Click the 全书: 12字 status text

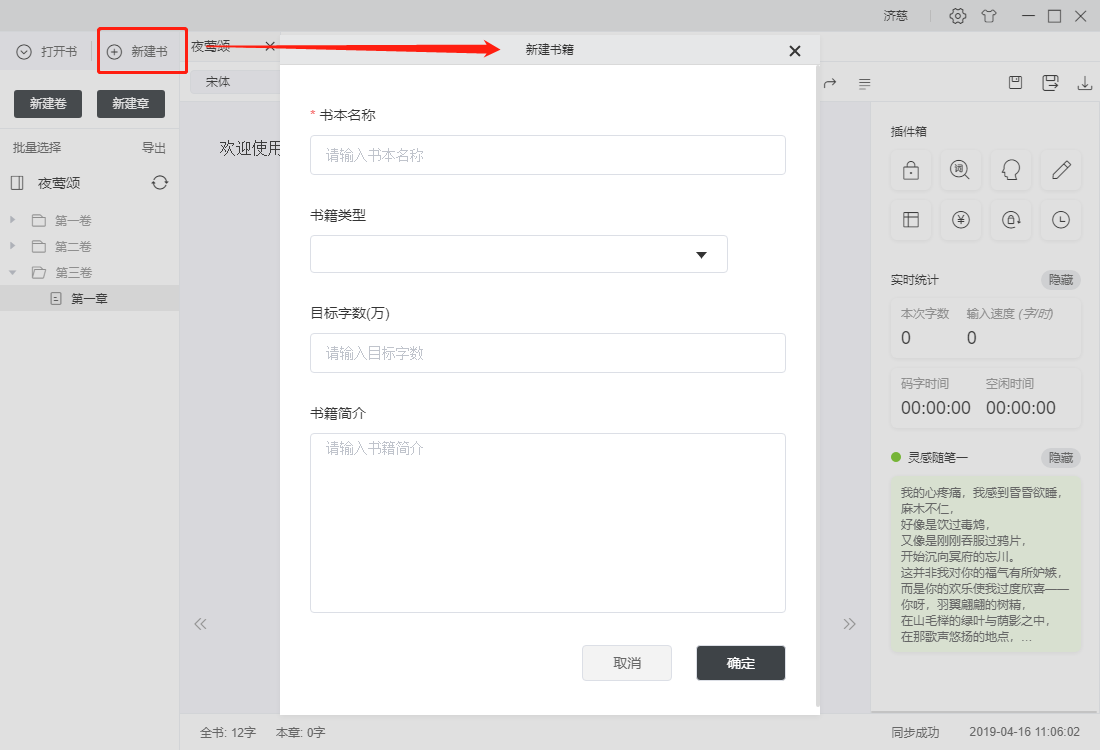(x=228, y=732)
